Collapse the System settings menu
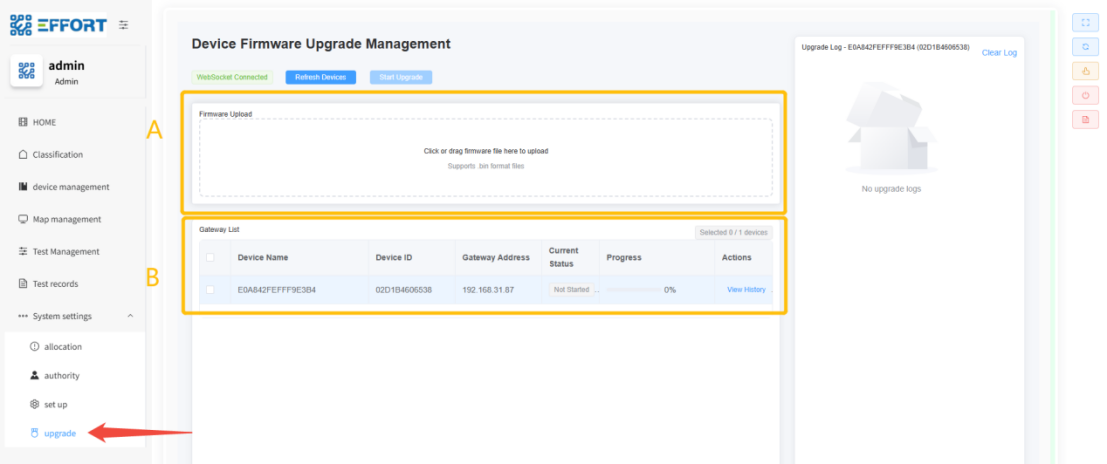 point(130,316)
